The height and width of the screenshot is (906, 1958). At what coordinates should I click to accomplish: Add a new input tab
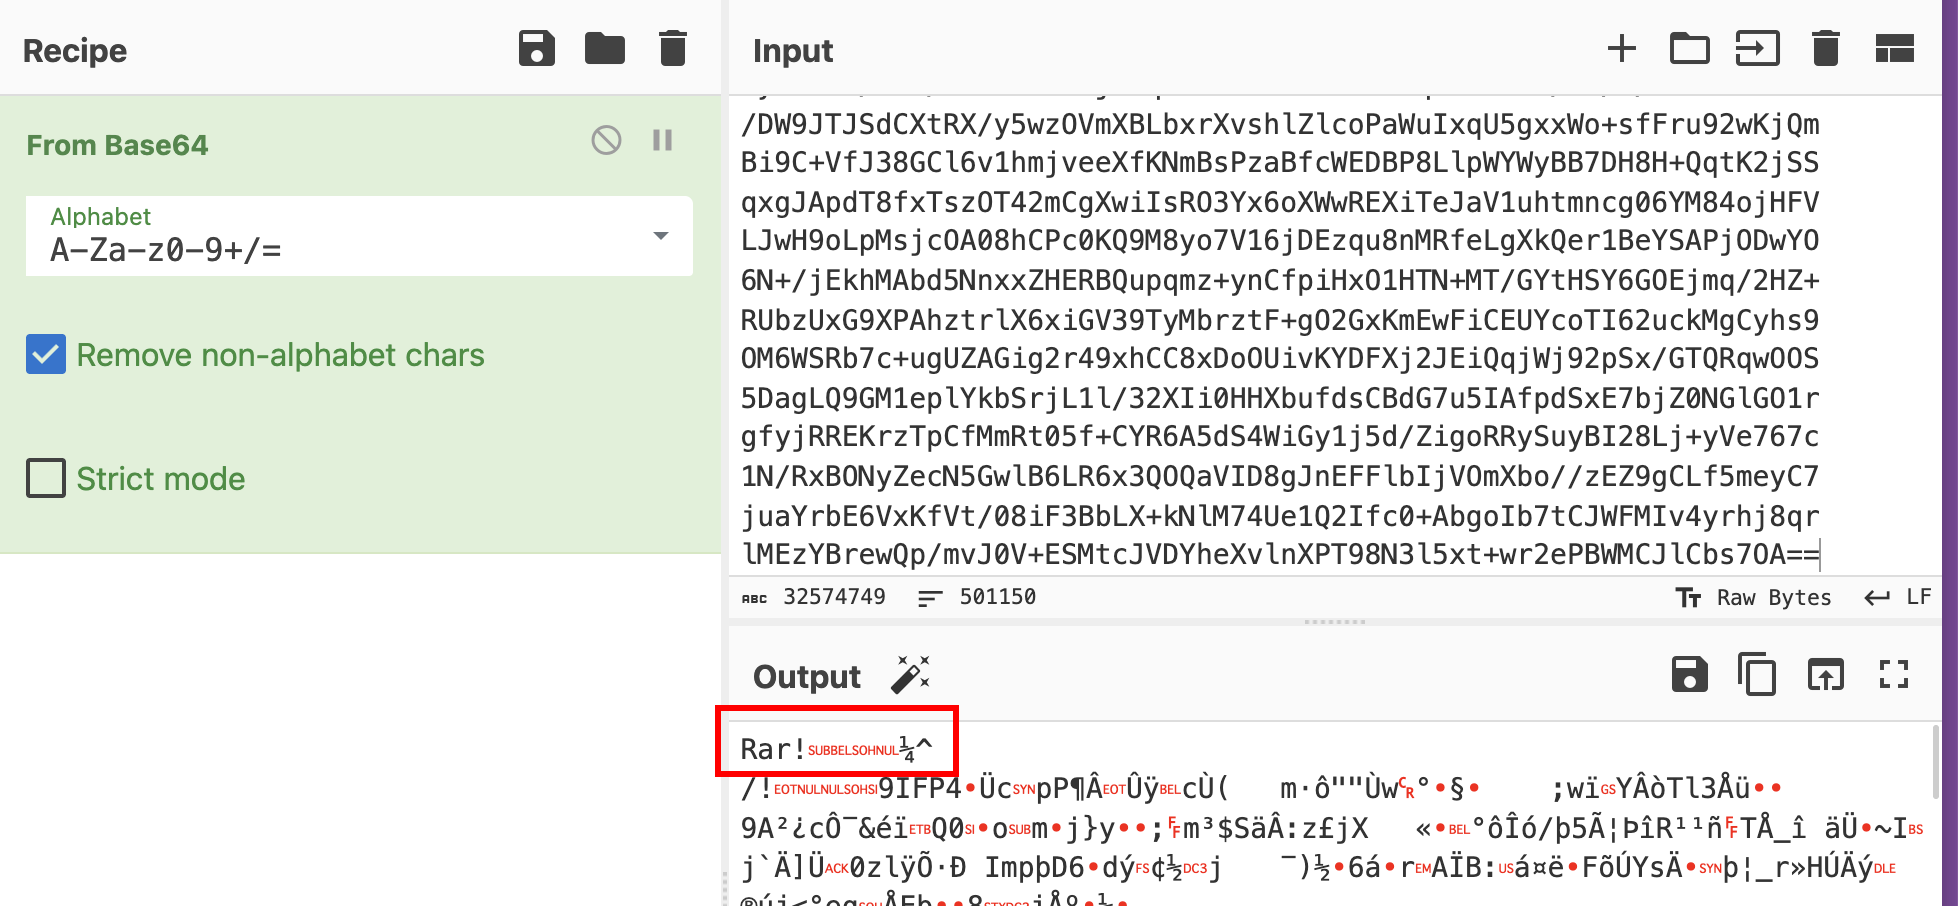1621,48
